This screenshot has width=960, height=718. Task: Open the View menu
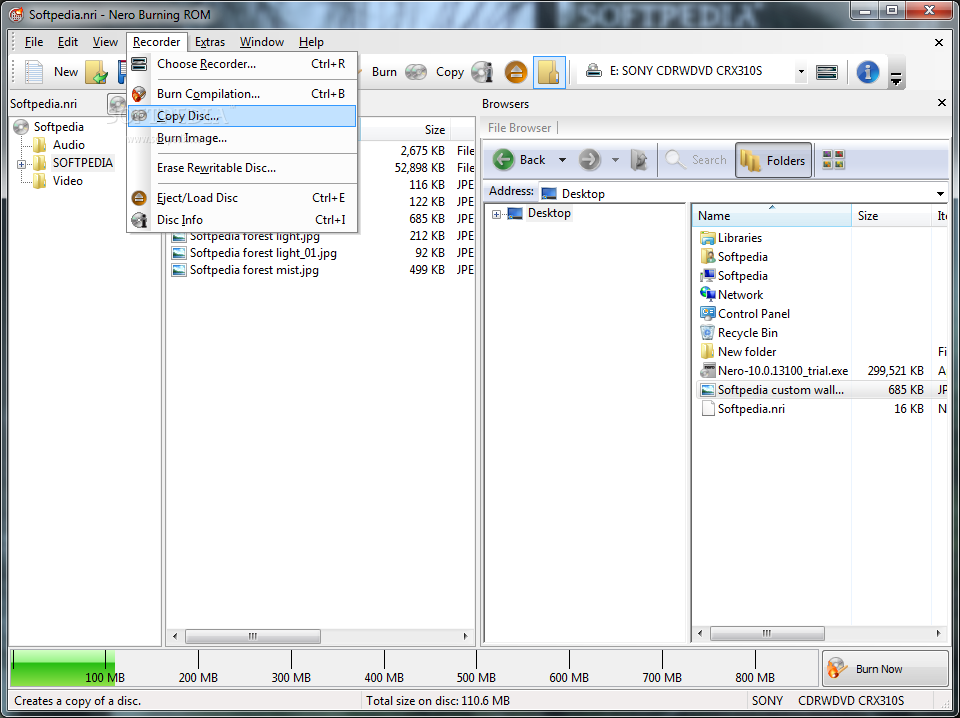[105, 42]
